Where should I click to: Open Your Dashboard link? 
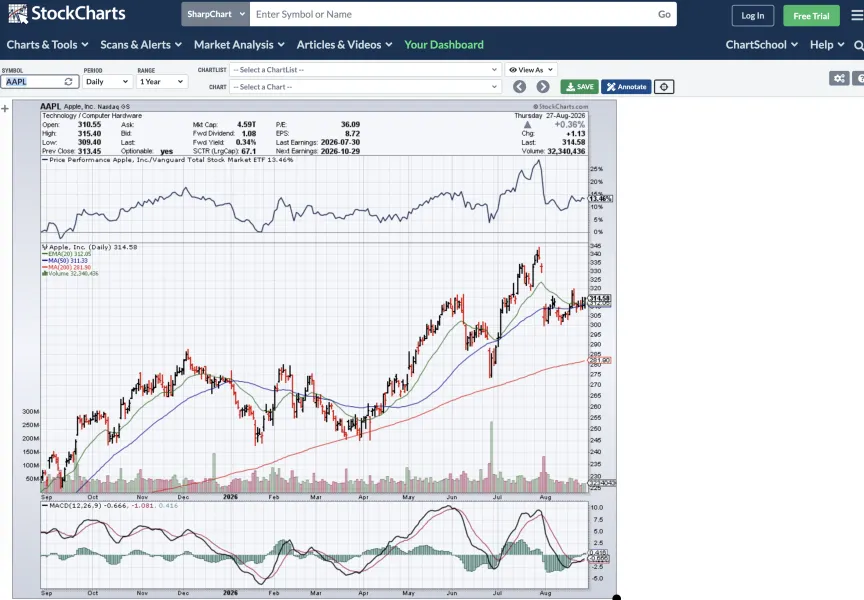pyautogui.click(x=444, y=45)
